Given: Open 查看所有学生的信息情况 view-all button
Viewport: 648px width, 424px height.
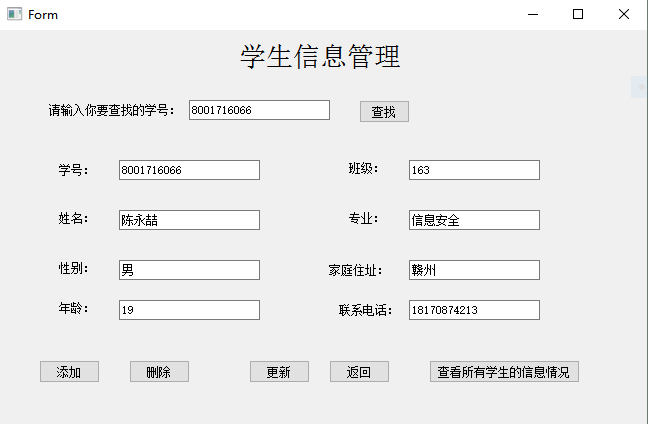Looking at the screenshot, I should pyautogui.click(x=504, y=372).
